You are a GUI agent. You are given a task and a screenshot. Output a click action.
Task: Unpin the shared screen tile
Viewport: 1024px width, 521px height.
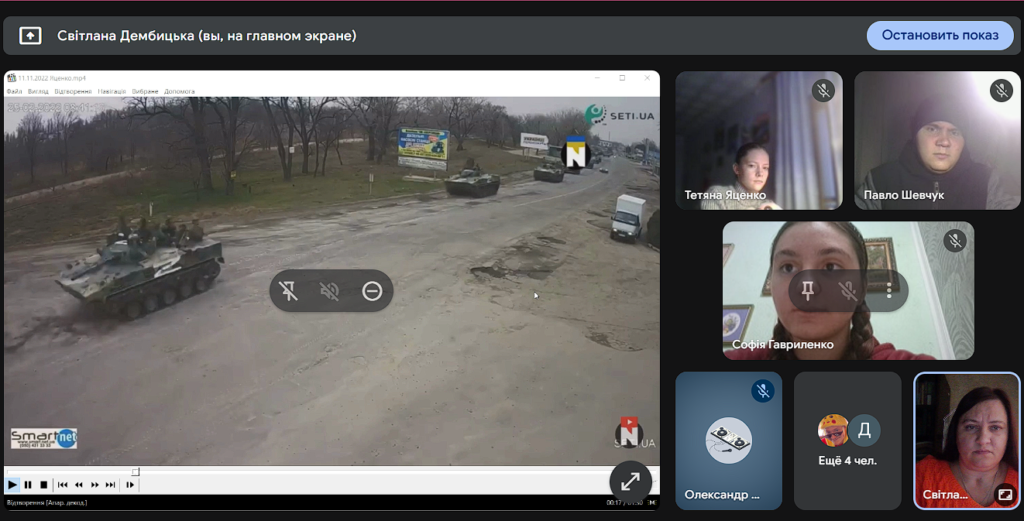point(290,291)
